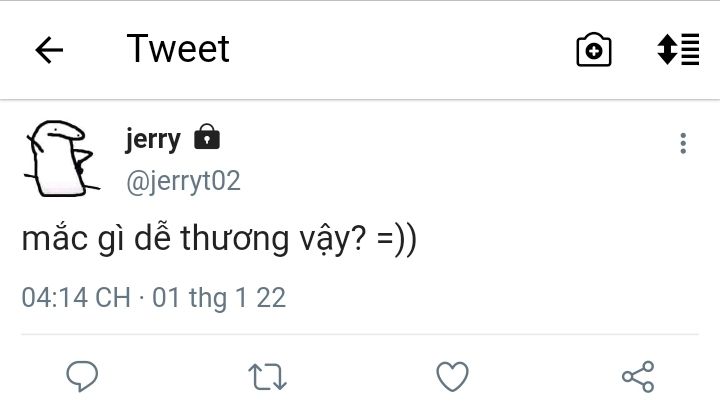Screen dimensions: 720x414
Task: Share this tweet via share icon
Action: click(x=637, y=376)
